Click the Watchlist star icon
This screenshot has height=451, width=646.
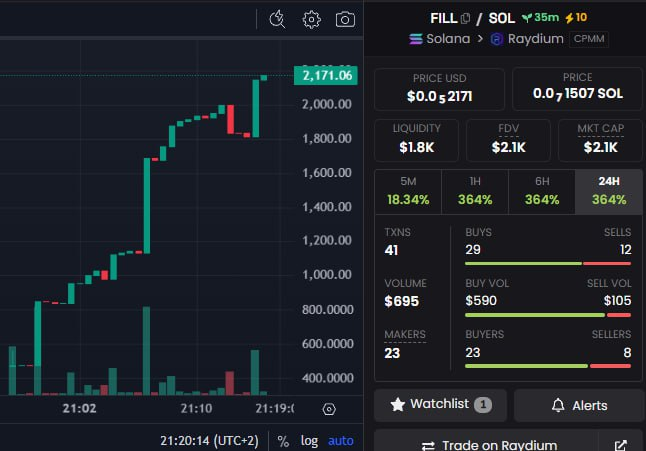398,404
